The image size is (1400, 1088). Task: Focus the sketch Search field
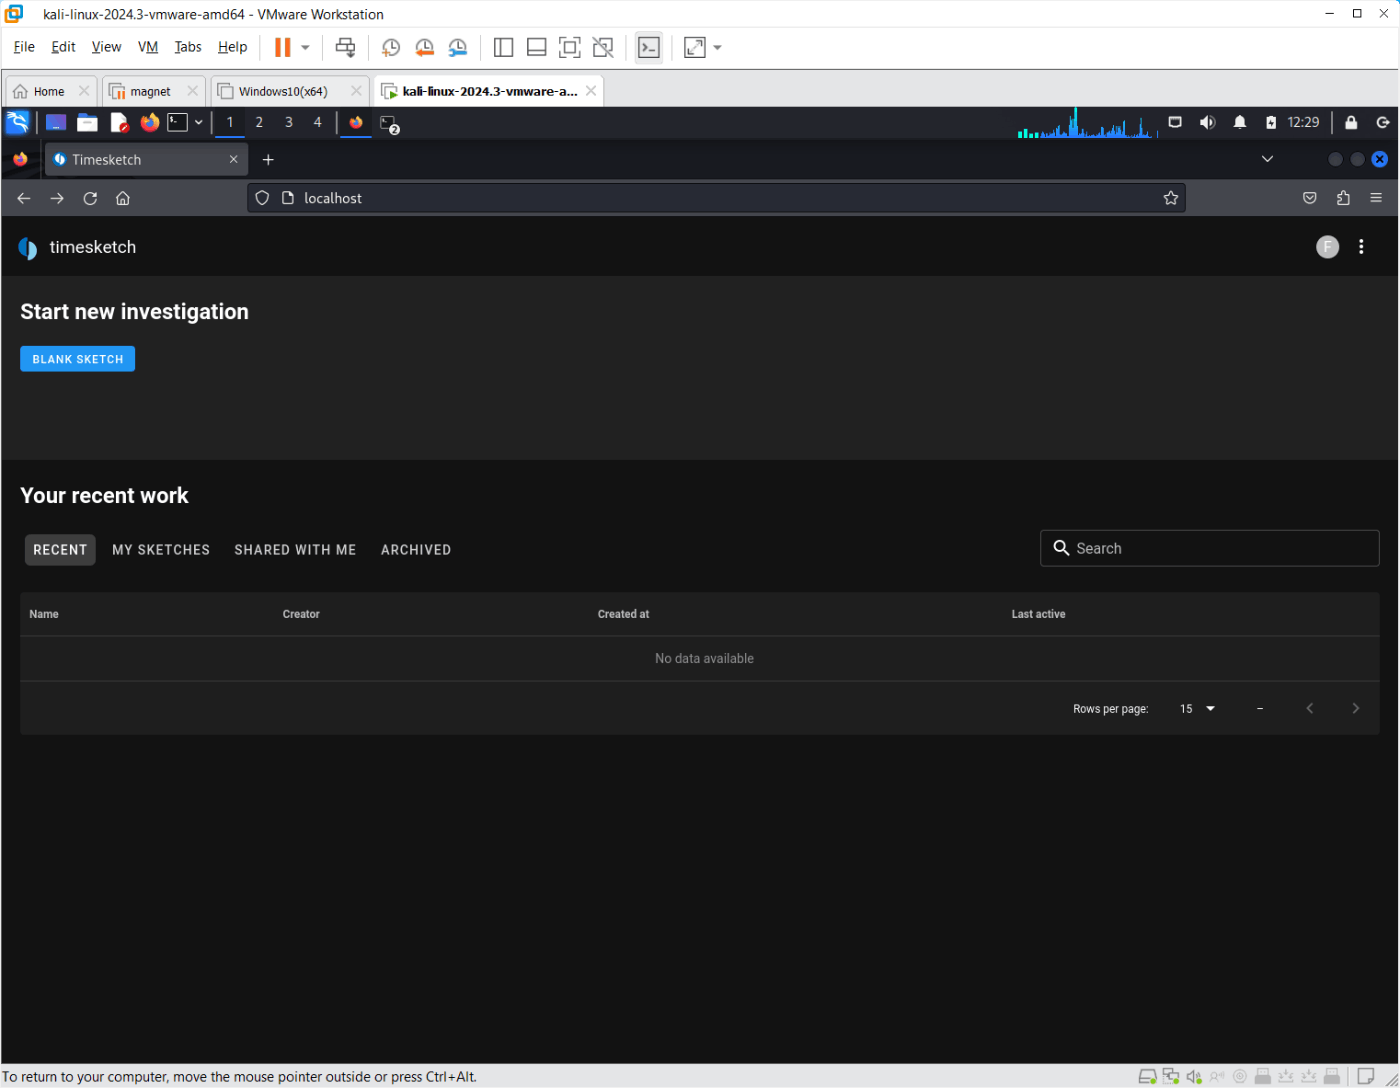[x=1210, y=548]
